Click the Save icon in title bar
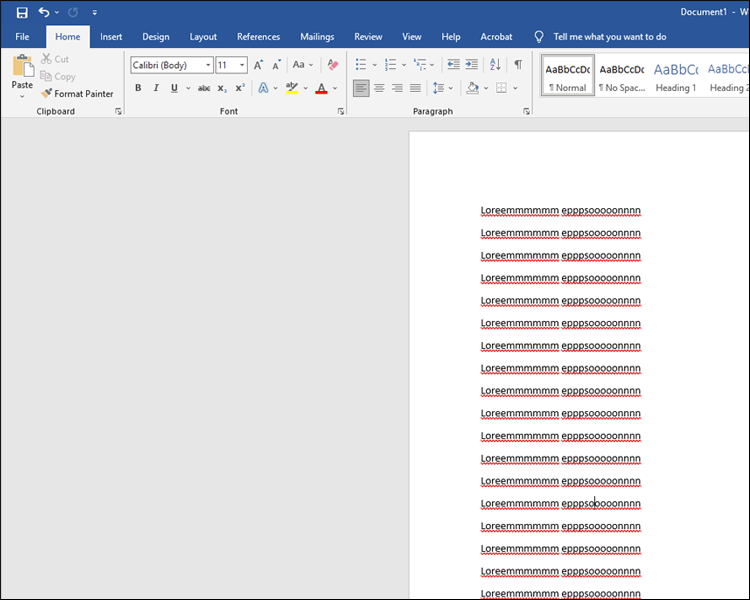Image resolution: width=750 pixels, height=600 pixels. (22, 12)
